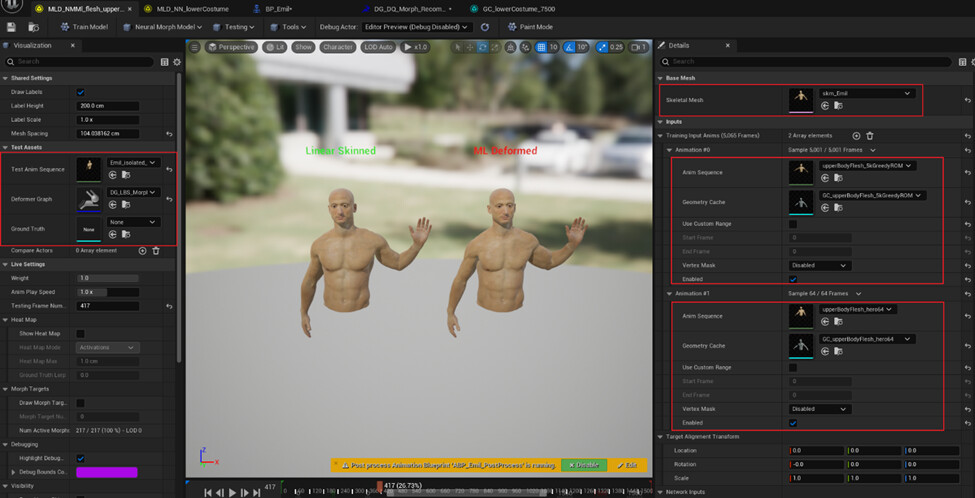The width and height of the screenshot is (975, 498).
Task: Enable Use Custom Range for Animation #1
Action: tap(793, 367)
